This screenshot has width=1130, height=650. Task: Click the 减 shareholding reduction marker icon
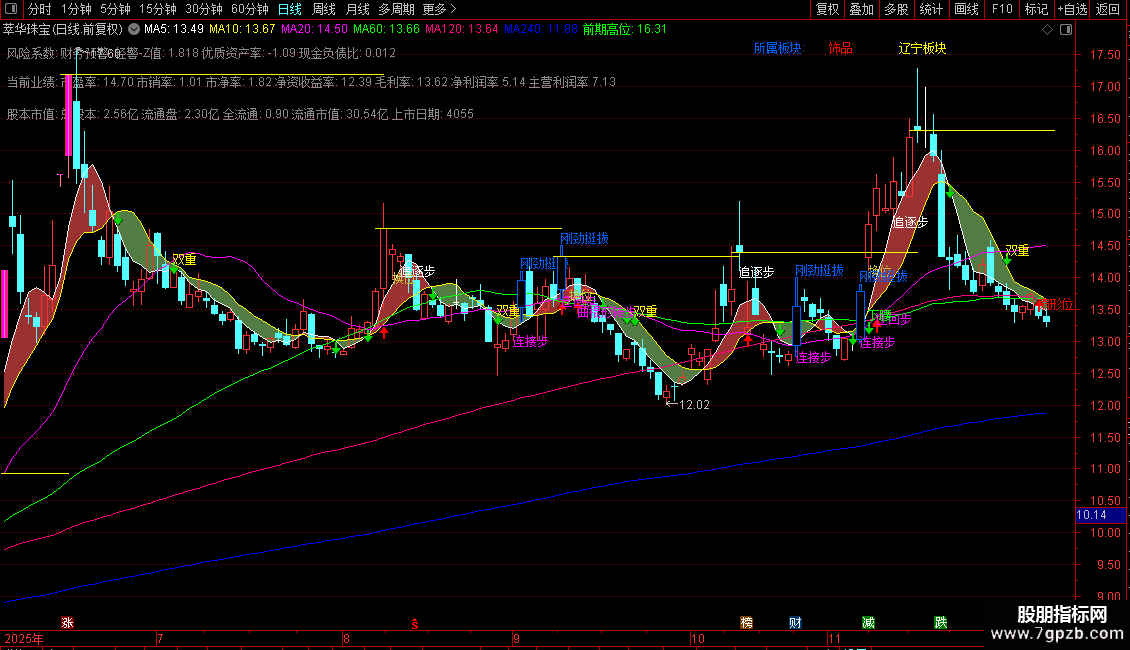coord(868,623)
